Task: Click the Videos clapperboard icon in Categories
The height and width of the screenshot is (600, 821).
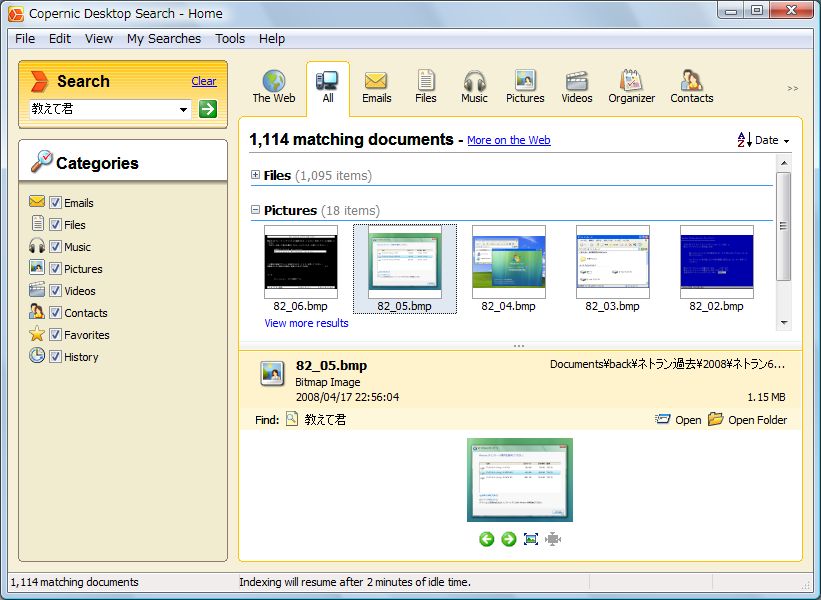Action: 37,290
